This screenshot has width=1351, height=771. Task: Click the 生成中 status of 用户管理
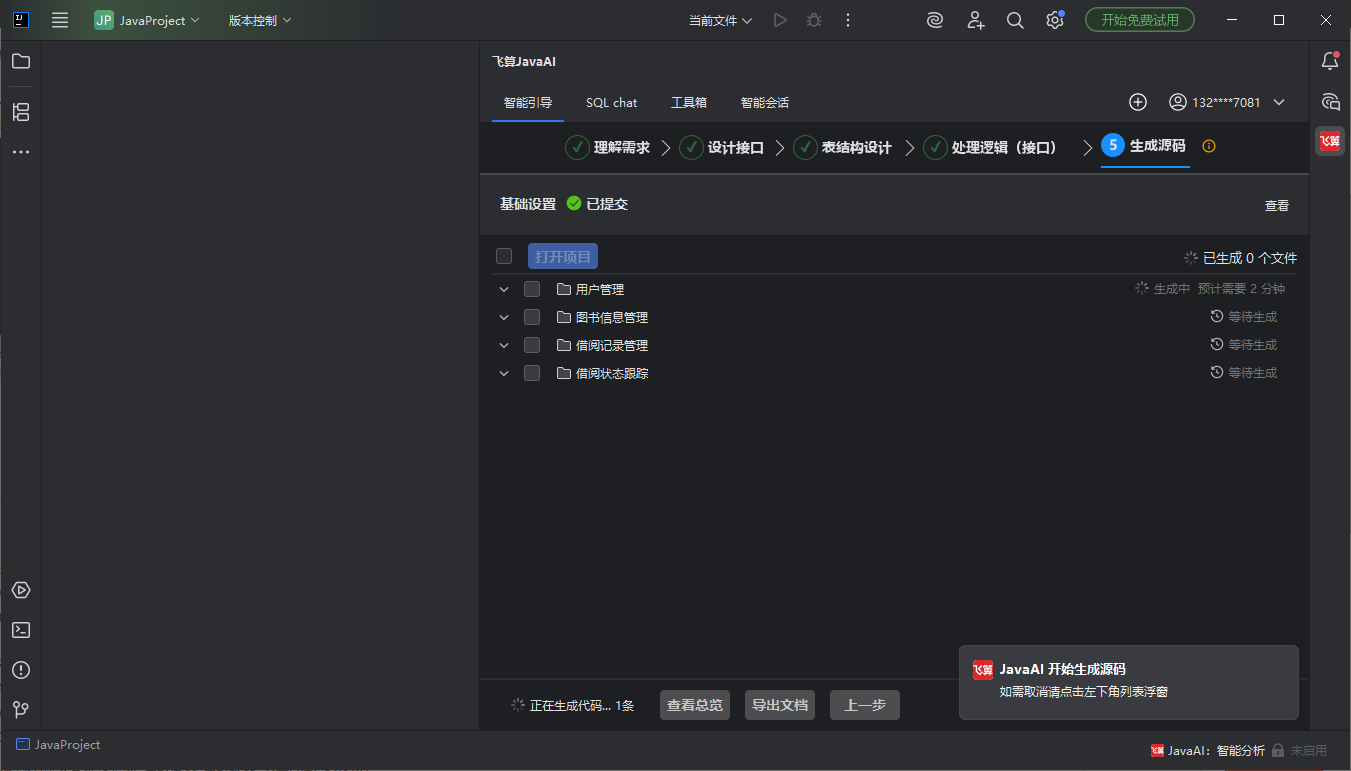pos(1172,288)
